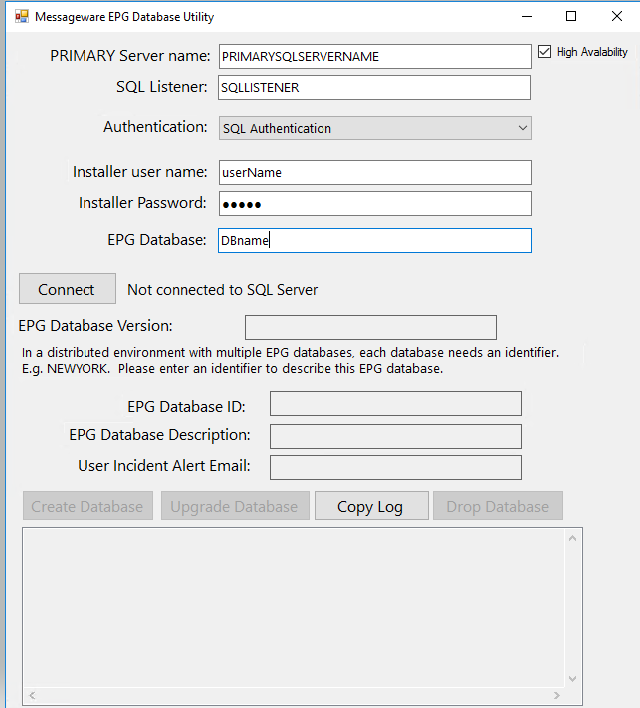Click the Drop Database button

498,506
